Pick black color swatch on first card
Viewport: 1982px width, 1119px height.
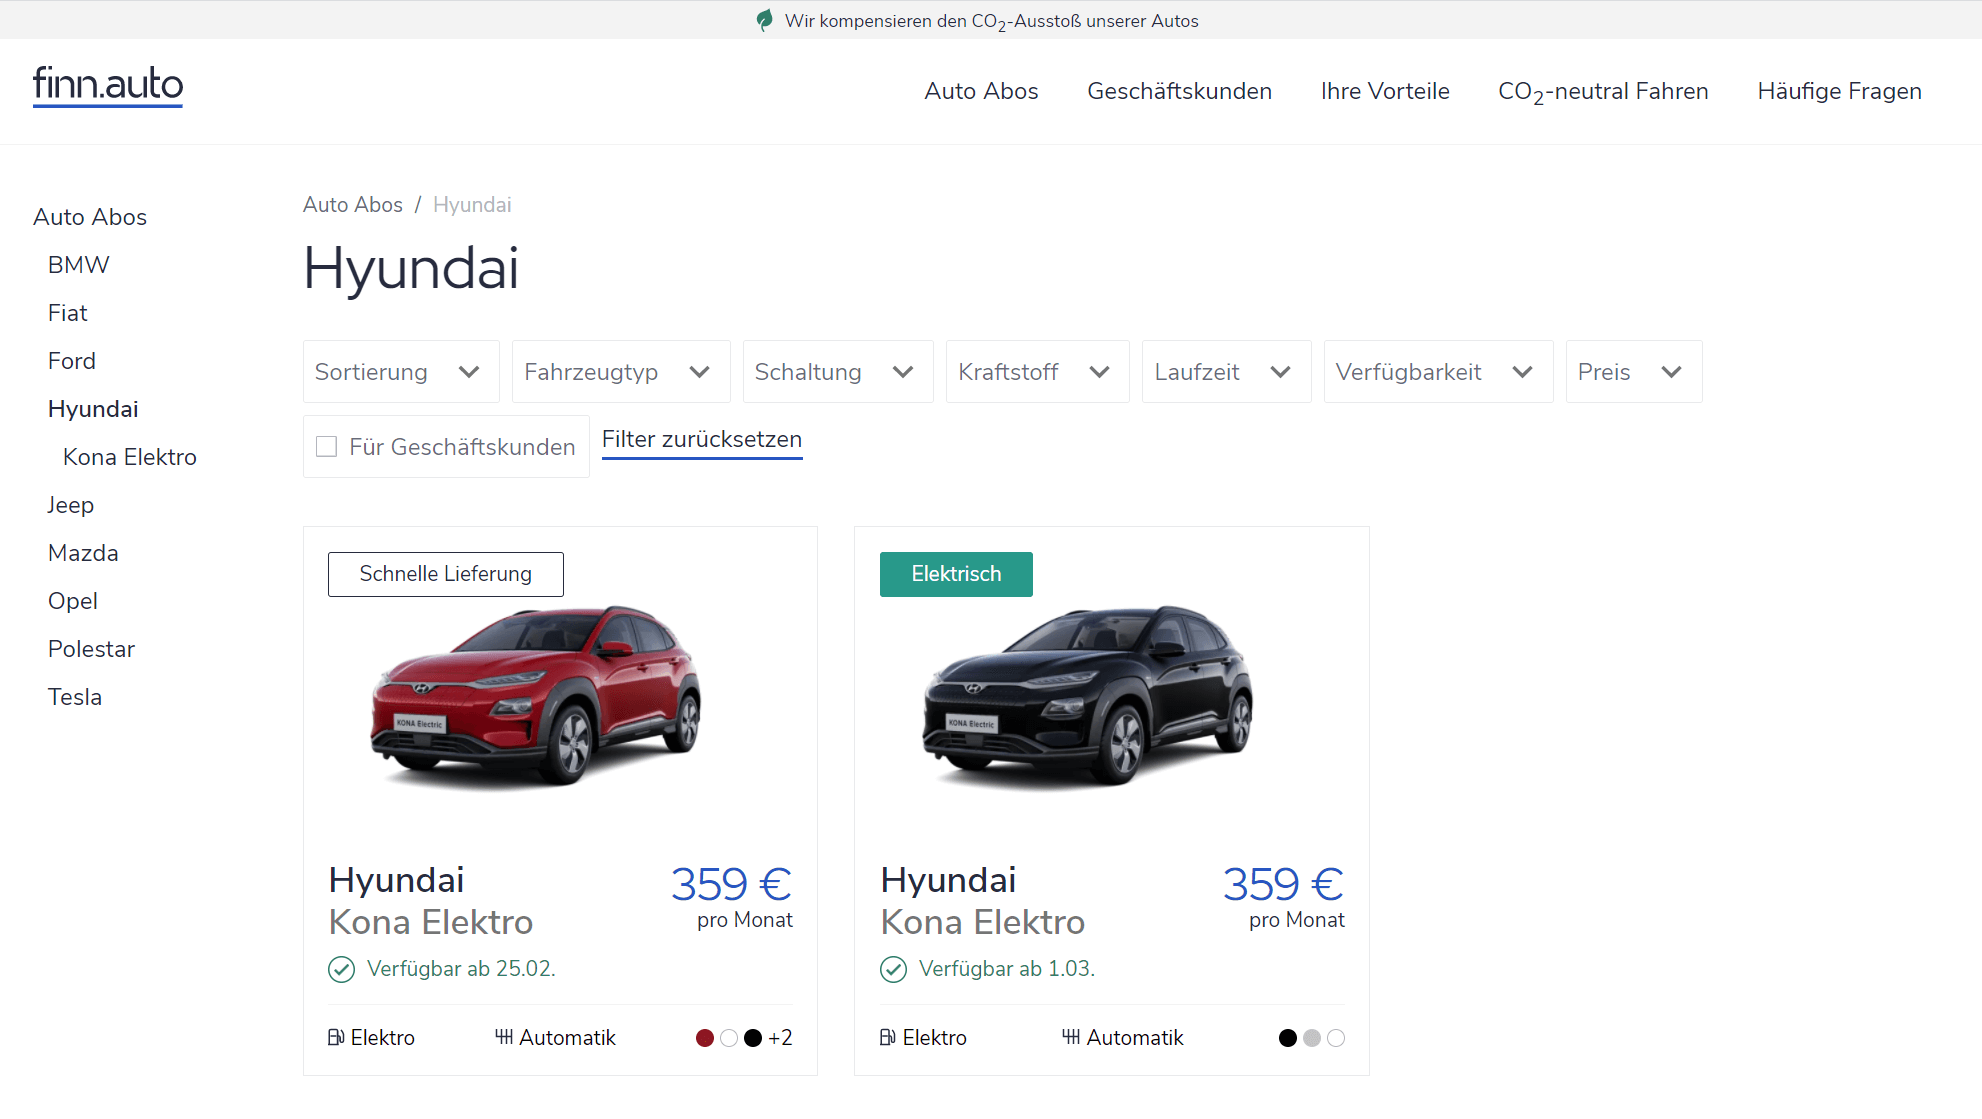click(753, 1038)
